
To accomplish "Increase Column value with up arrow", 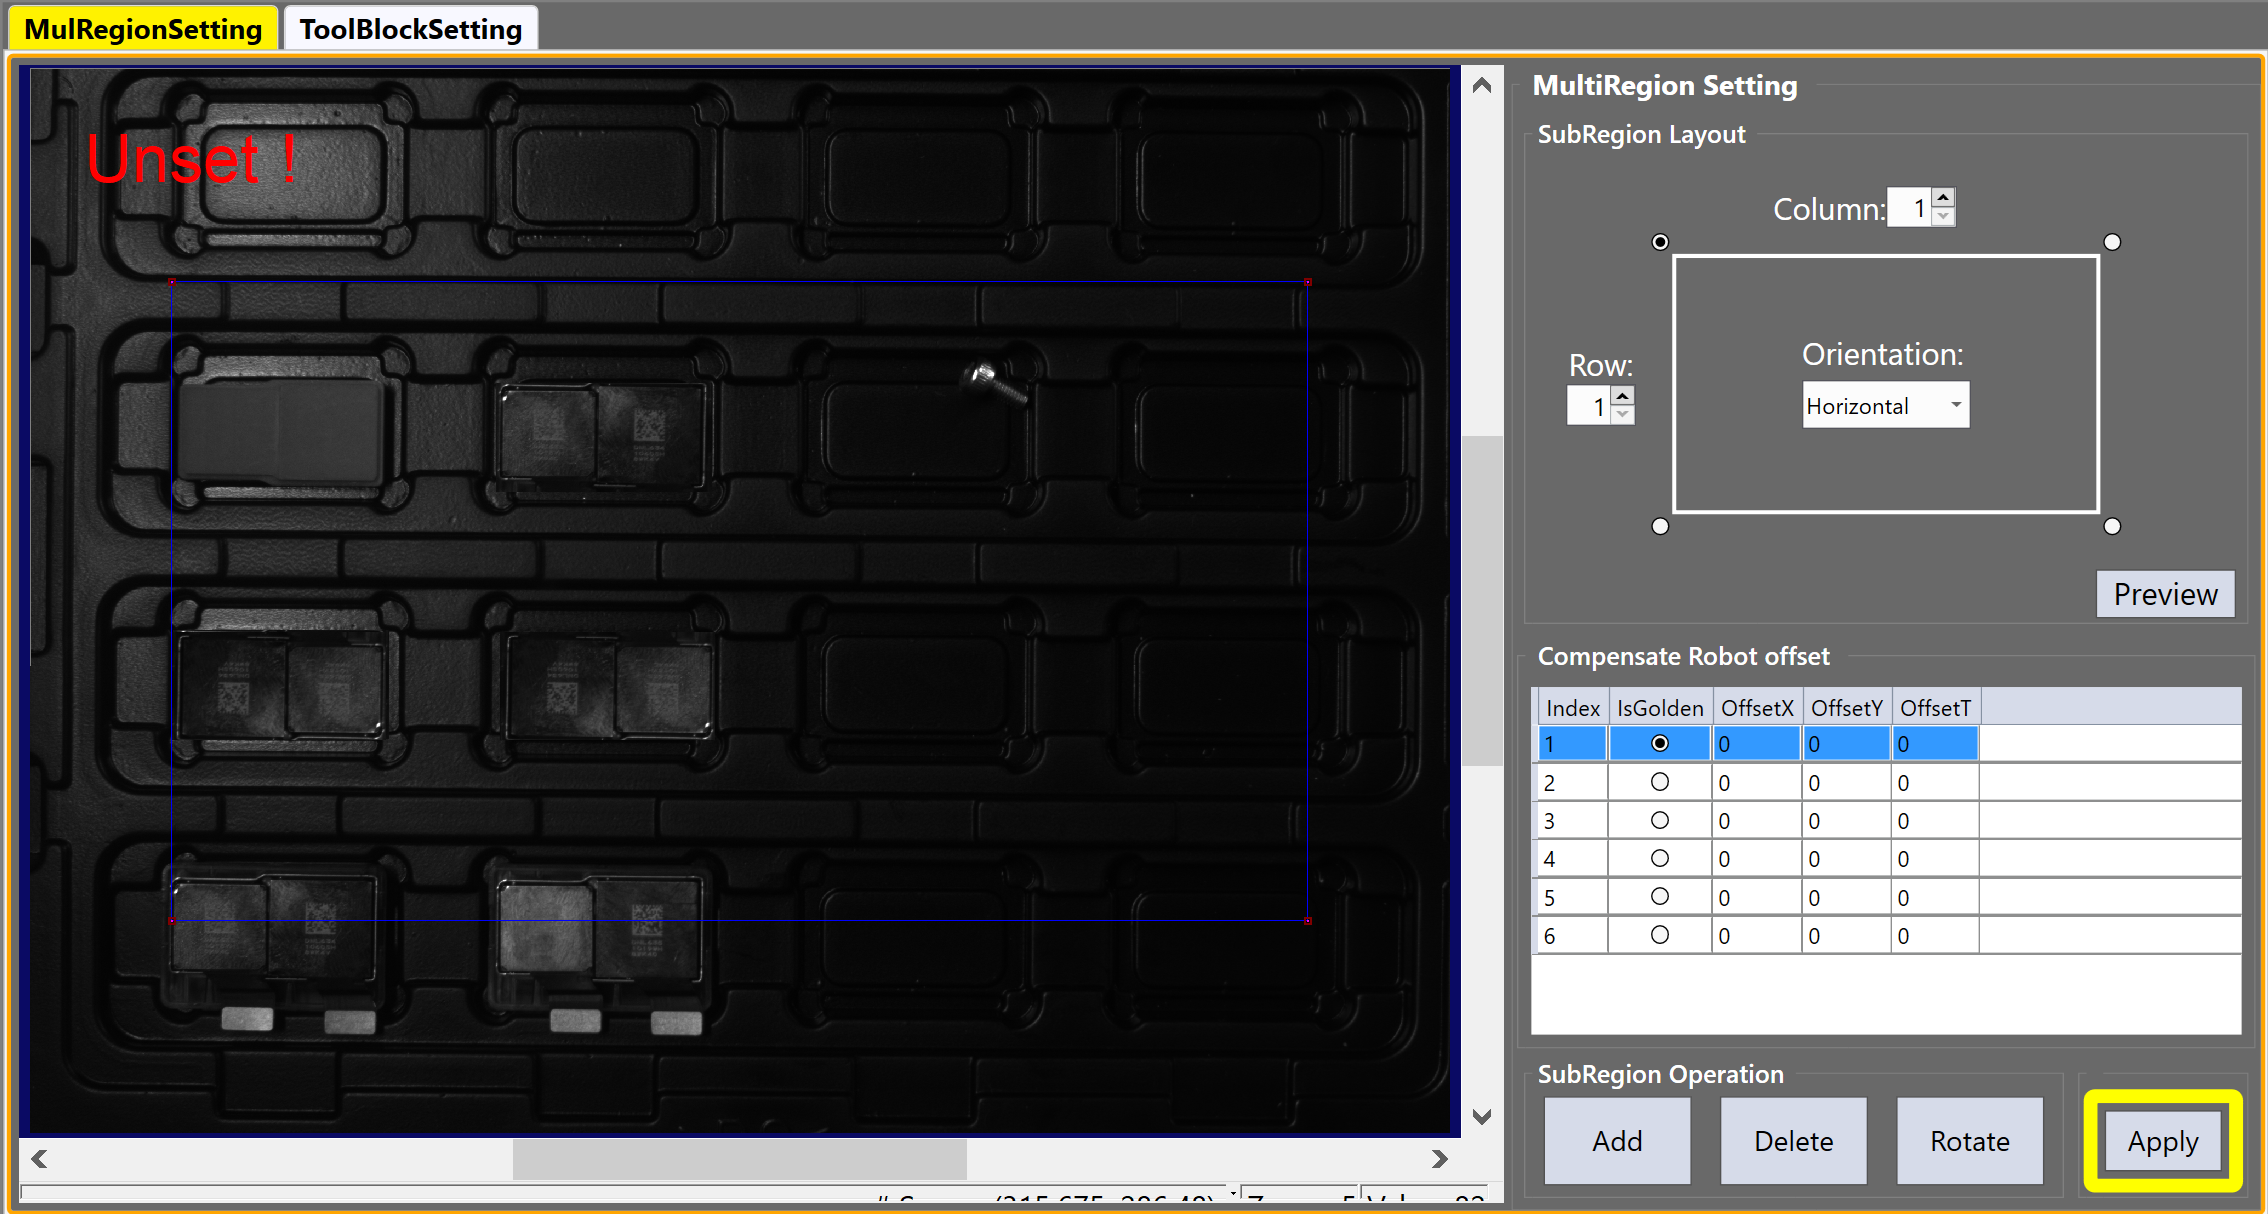I will 1942,198.
